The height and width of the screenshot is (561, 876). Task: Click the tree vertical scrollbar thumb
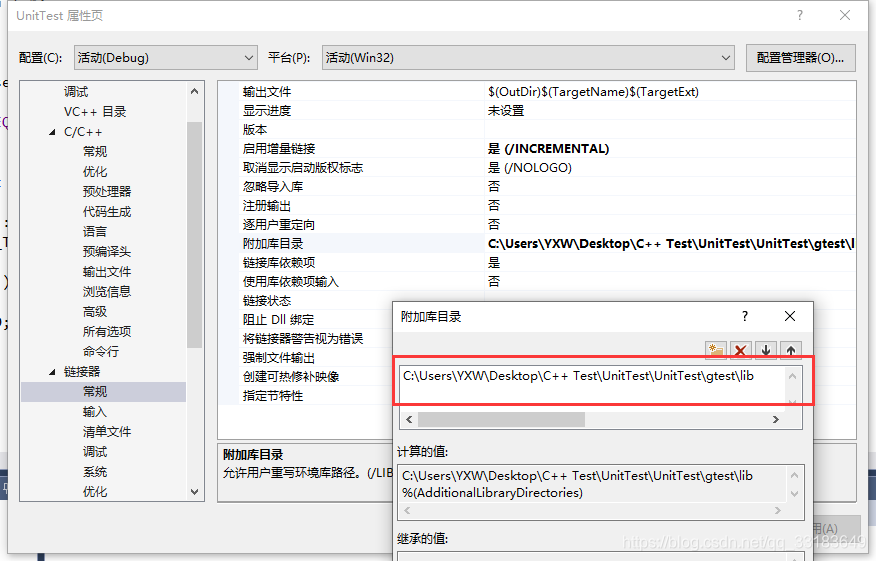(194, 235)
